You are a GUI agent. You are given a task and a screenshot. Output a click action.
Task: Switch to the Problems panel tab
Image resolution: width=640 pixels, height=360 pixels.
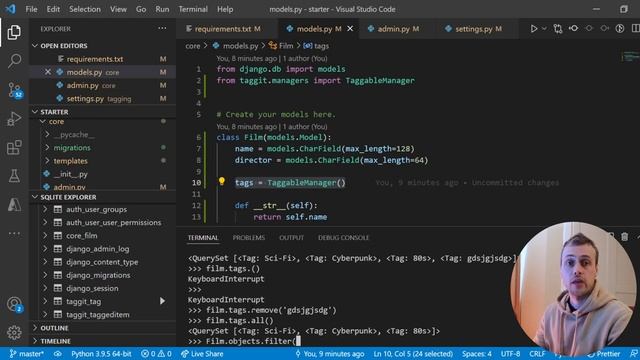pos(249,238)
